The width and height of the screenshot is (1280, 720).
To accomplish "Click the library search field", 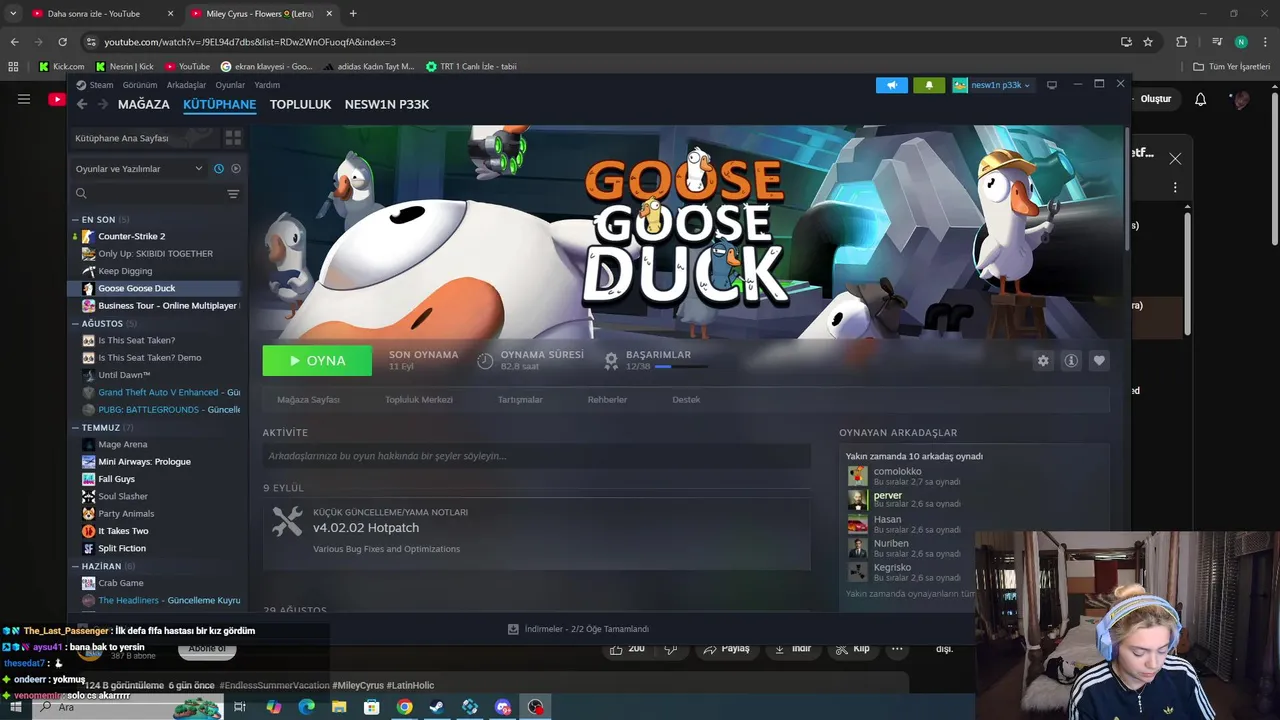I will pyautogui.click(x=150, y=194).
